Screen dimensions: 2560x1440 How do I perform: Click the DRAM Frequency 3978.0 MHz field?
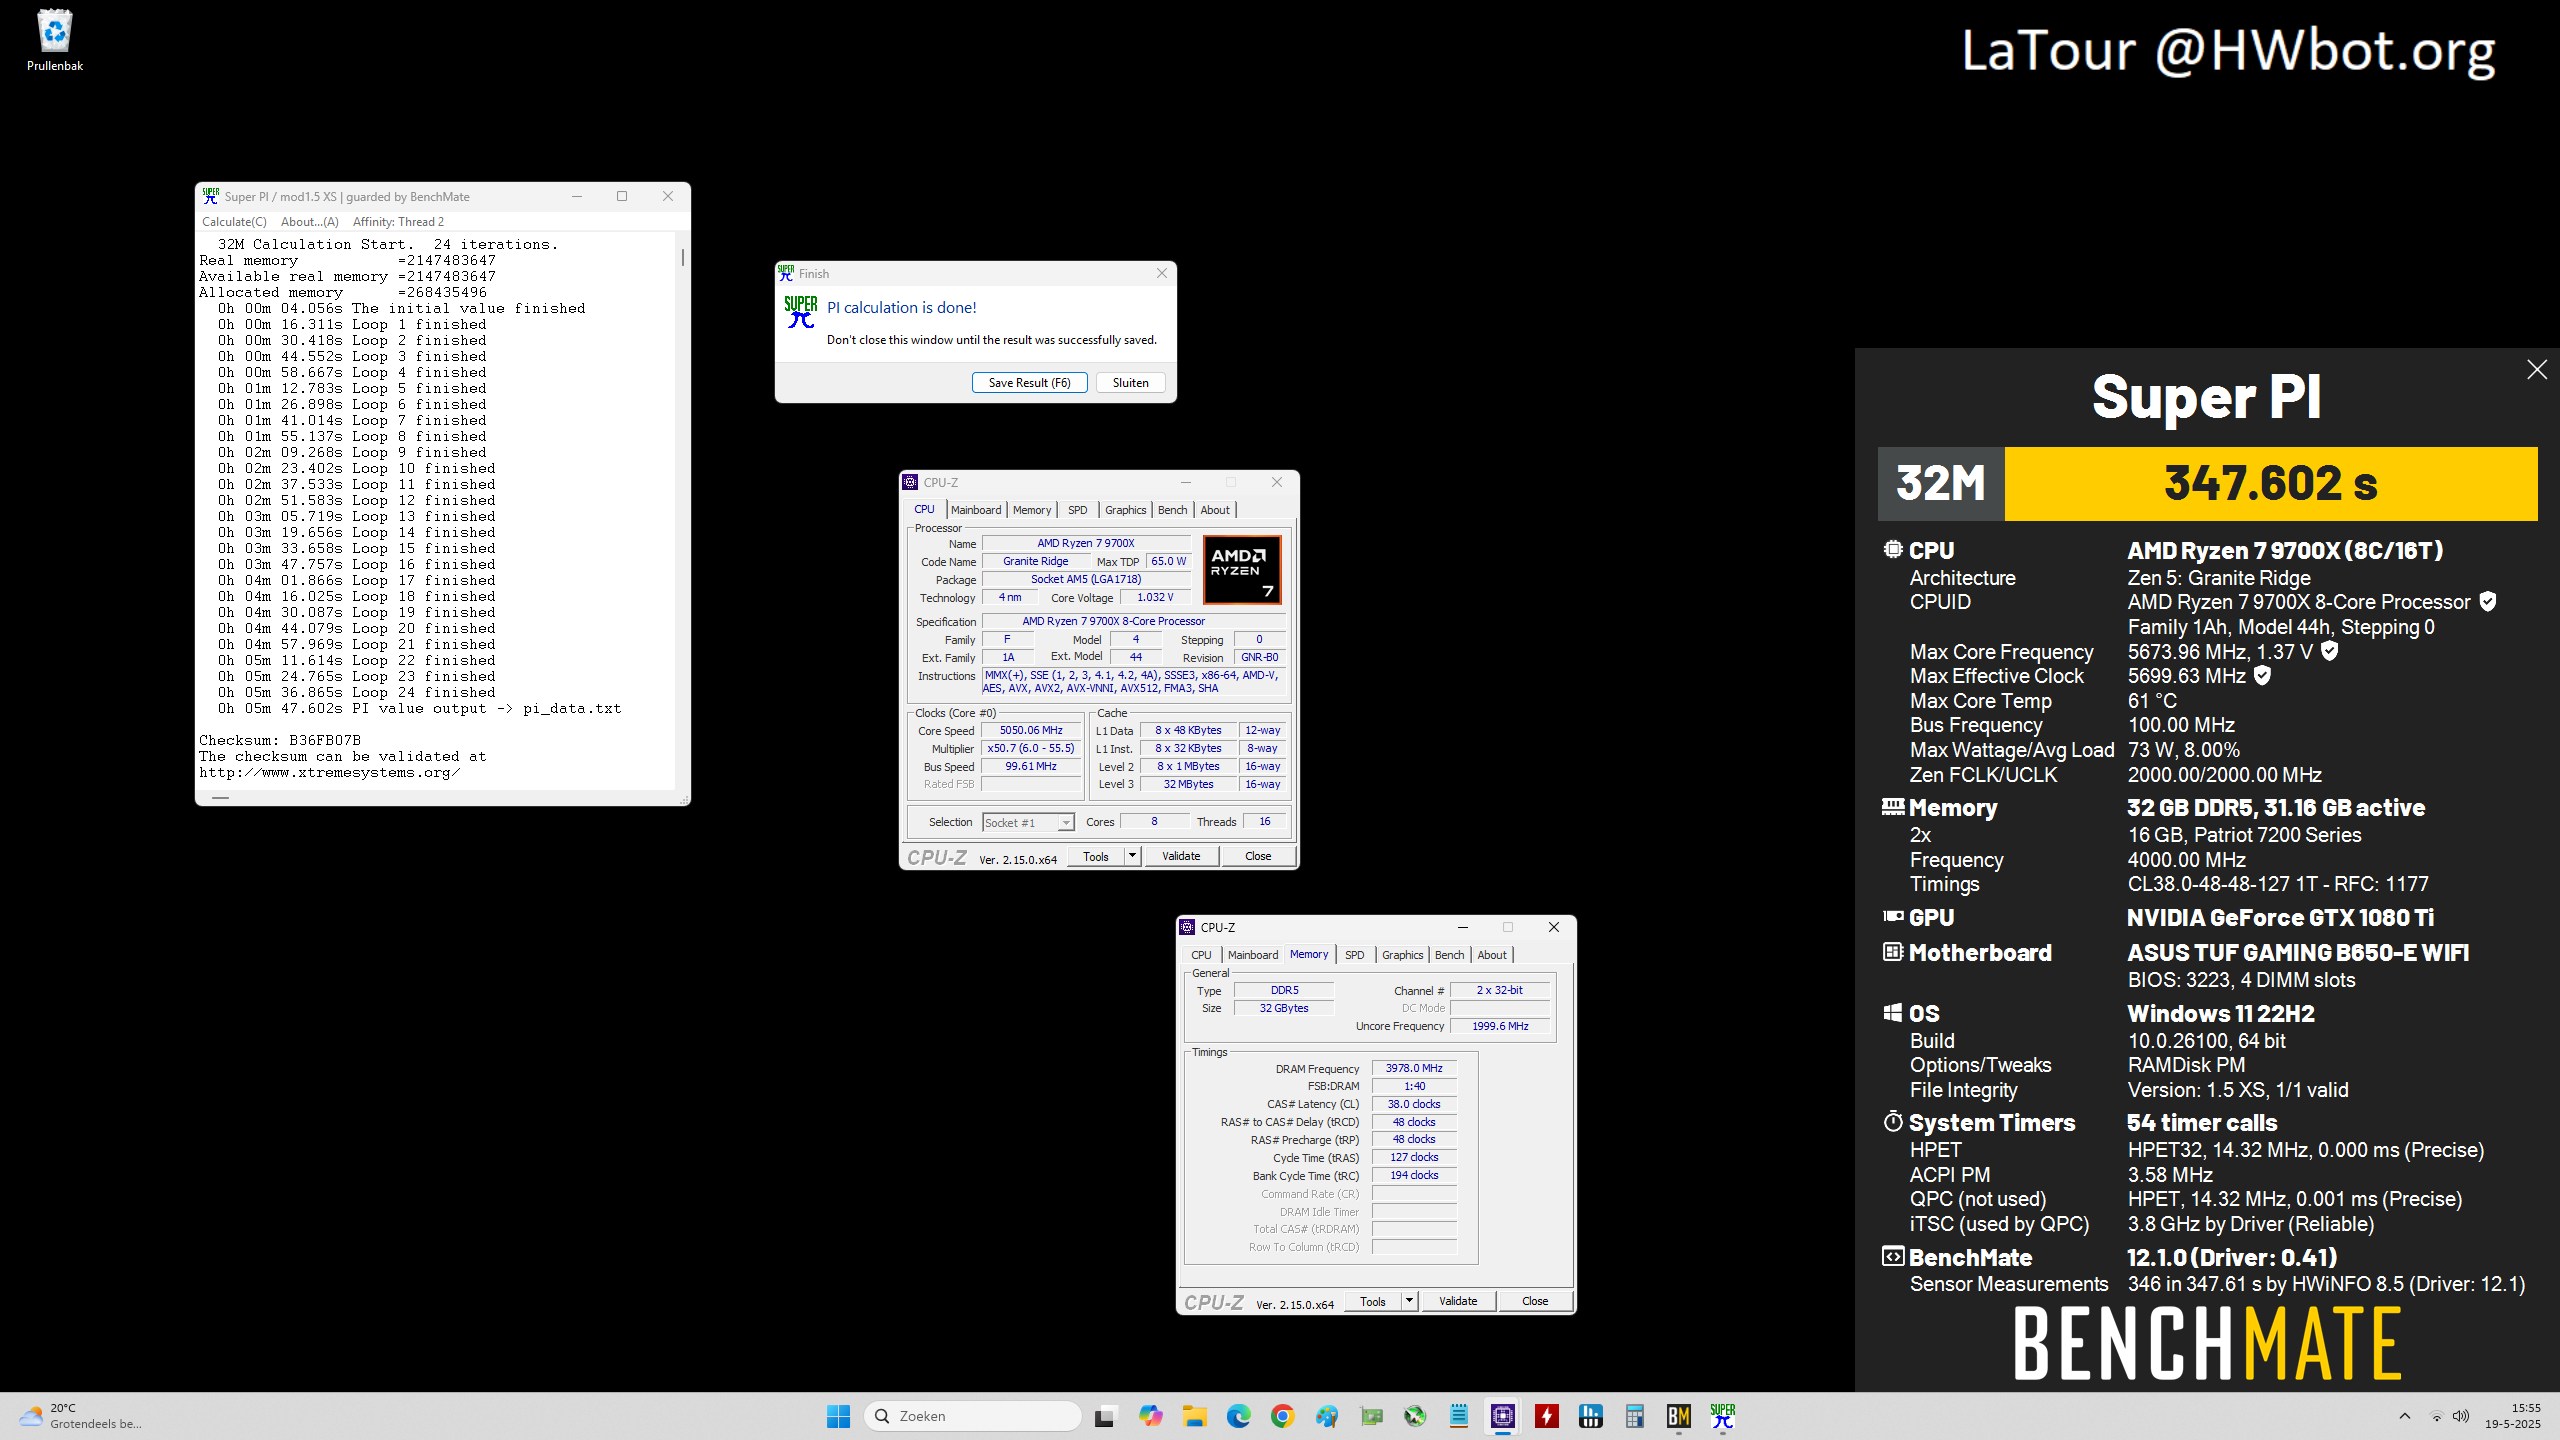click(1414, 1068)
